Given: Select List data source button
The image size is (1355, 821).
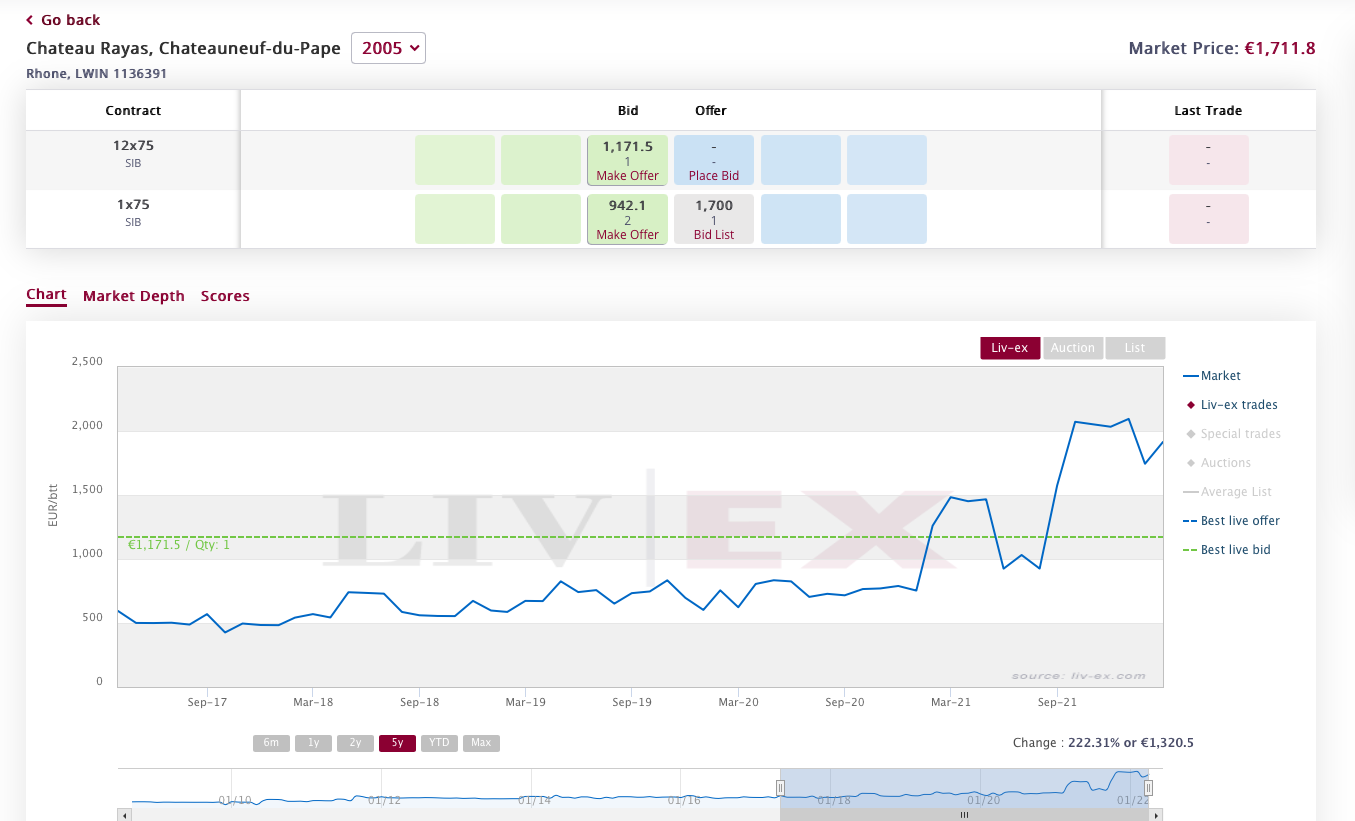Looking at the screenshot, I should tap(1135, 348).
